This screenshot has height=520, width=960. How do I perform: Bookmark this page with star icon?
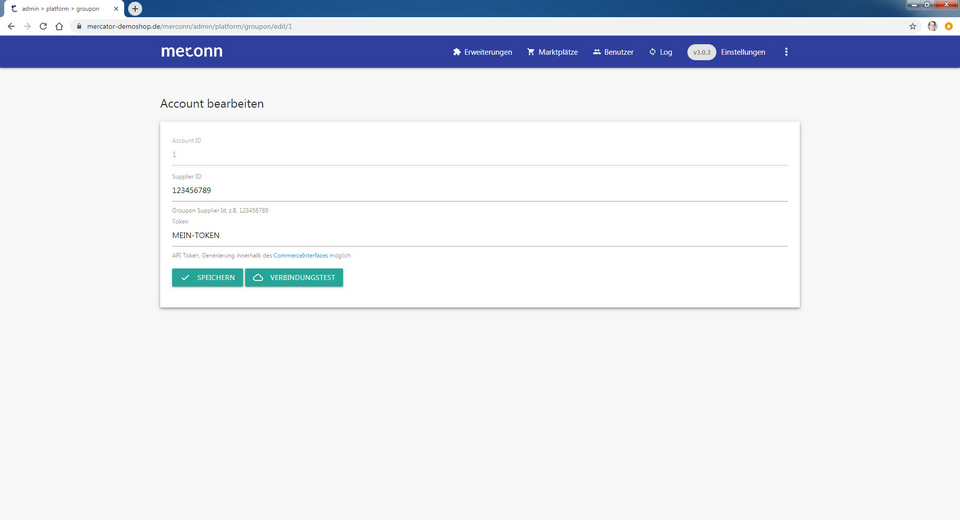913,26
